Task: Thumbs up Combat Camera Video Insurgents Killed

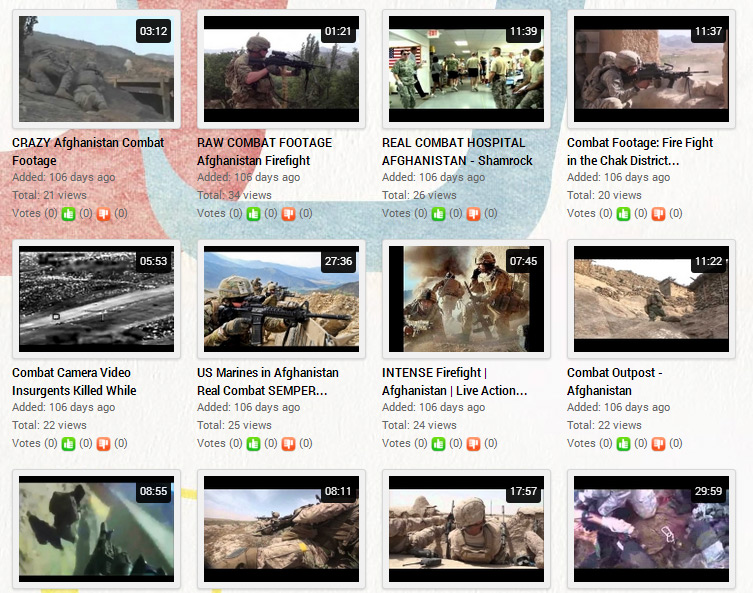Action: [x=69, y=444]
